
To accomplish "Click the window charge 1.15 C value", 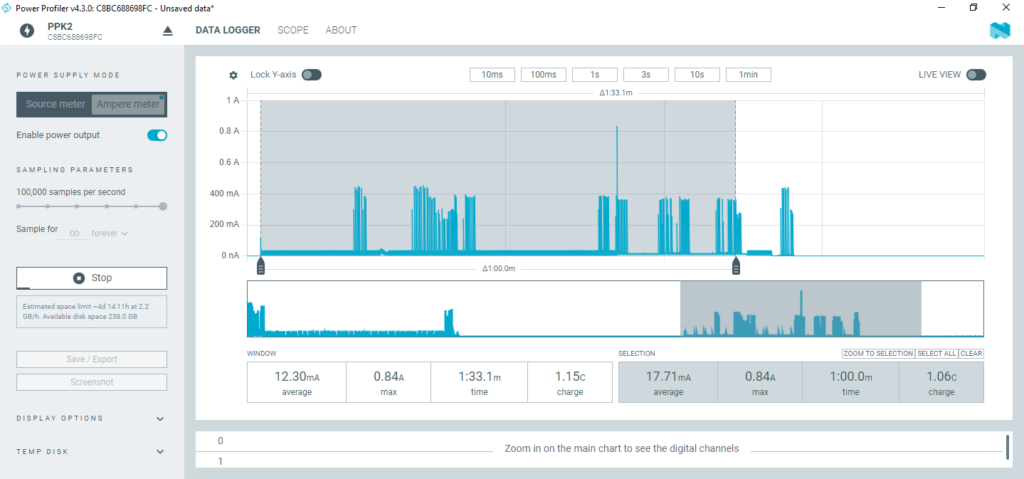I will tap(570, 376).
